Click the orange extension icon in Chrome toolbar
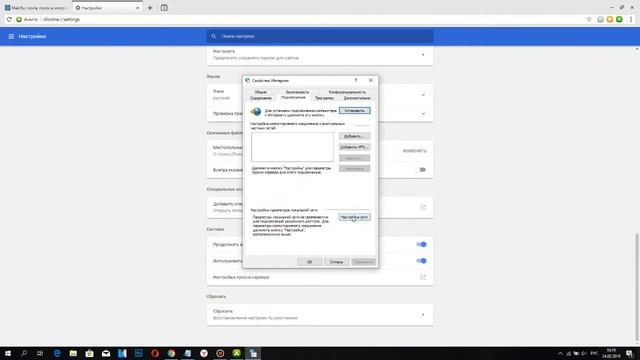This screenshot has width=640, height=360. [x=610, y=19]
